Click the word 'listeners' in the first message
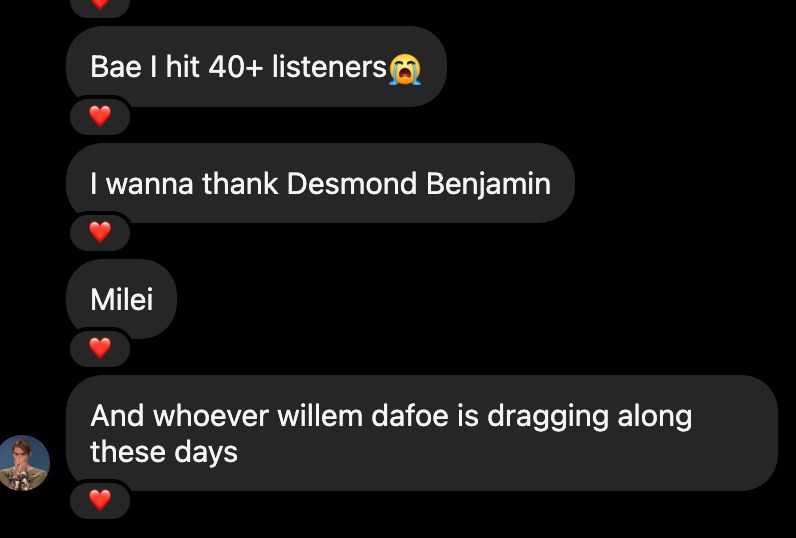The width and height of the screenshot is (796, 538). tap(329, 68)
